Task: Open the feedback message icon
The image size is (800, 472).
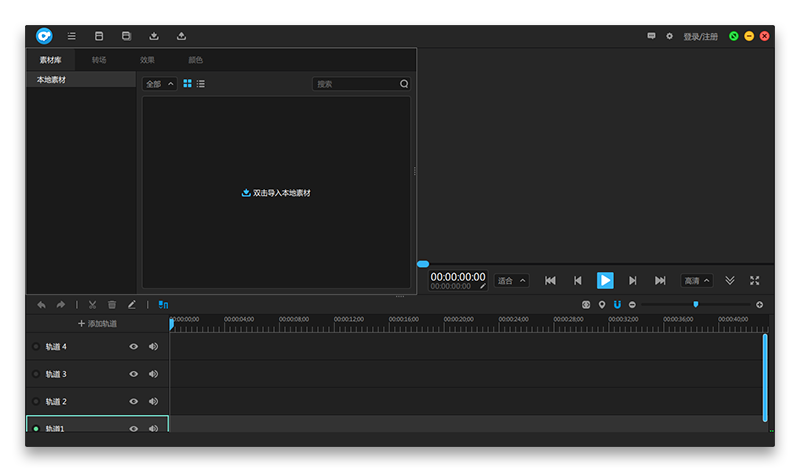Action: click(x=651, y=36)
